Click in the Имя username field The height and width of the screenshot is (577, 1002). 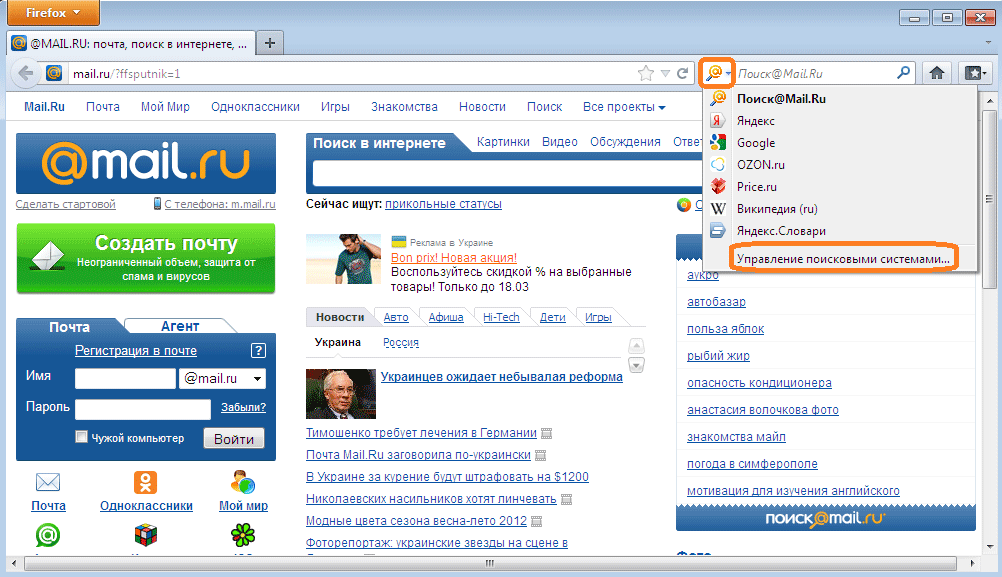(x=125, y=378)
